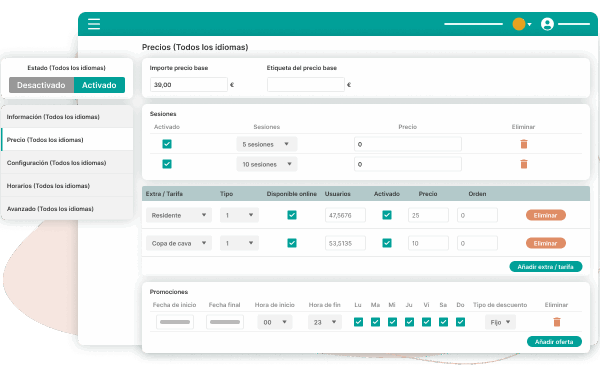Uncheck the Vi day checkbox
The height and width of the screenshot is (365, 600).
pos(426,322)
